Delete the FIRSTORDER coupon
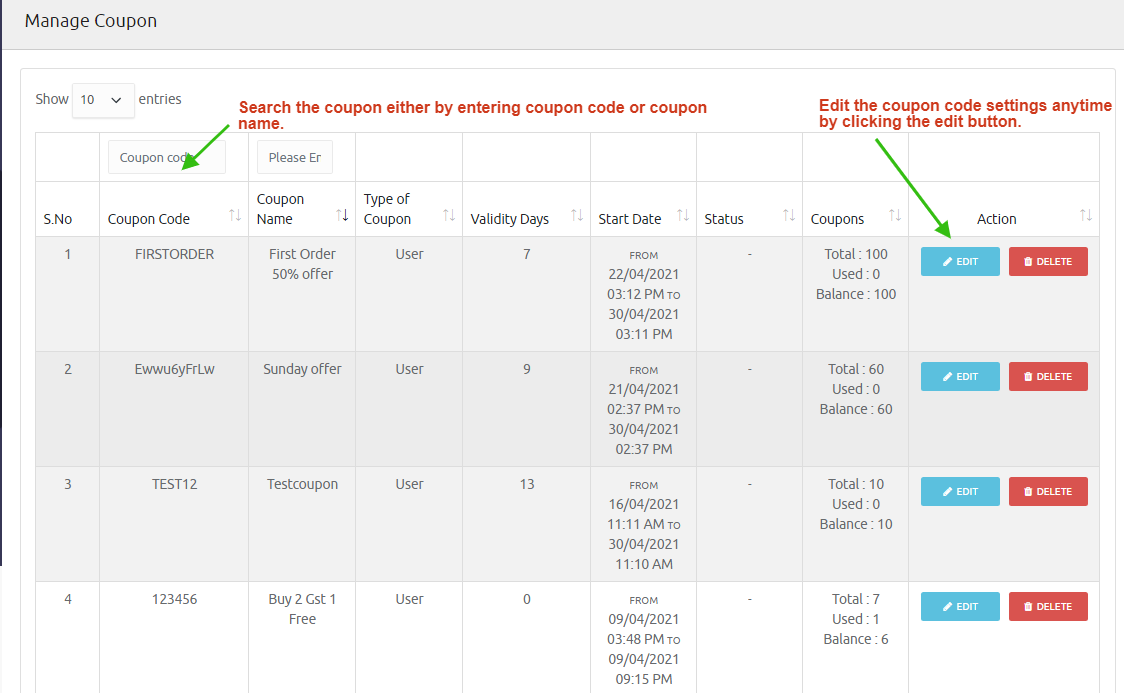 [1048, 262]
